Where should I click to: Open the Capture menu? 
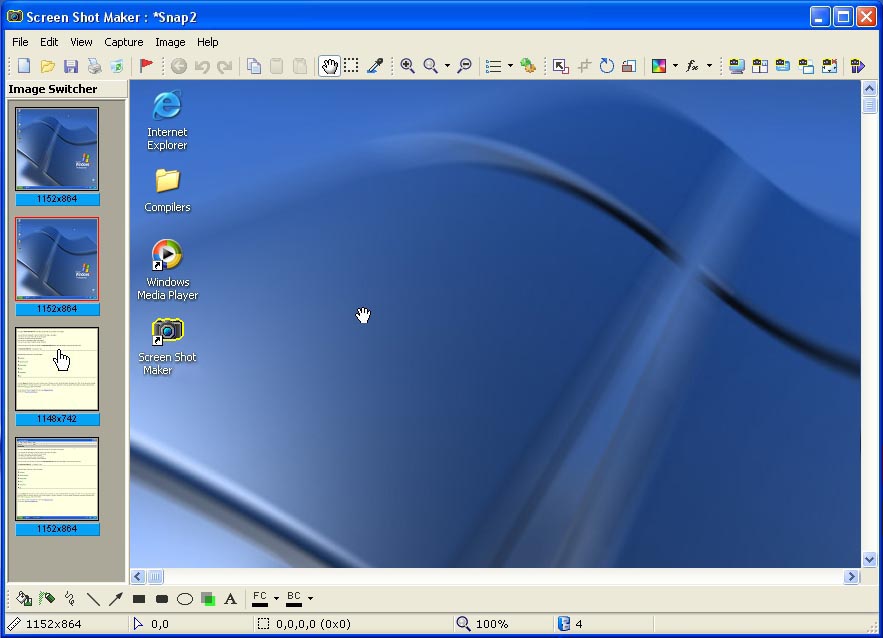coord(123,42)
